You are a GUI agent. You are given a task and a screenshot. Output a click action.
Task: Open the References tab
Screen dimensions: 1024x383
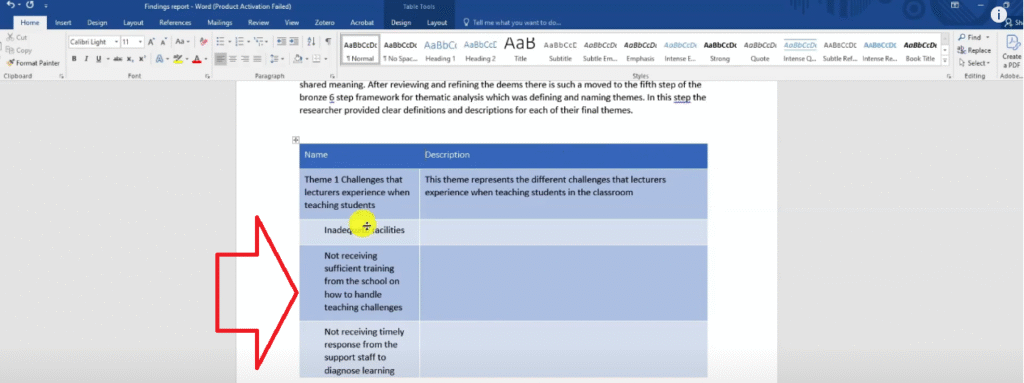tap(175, 22)
